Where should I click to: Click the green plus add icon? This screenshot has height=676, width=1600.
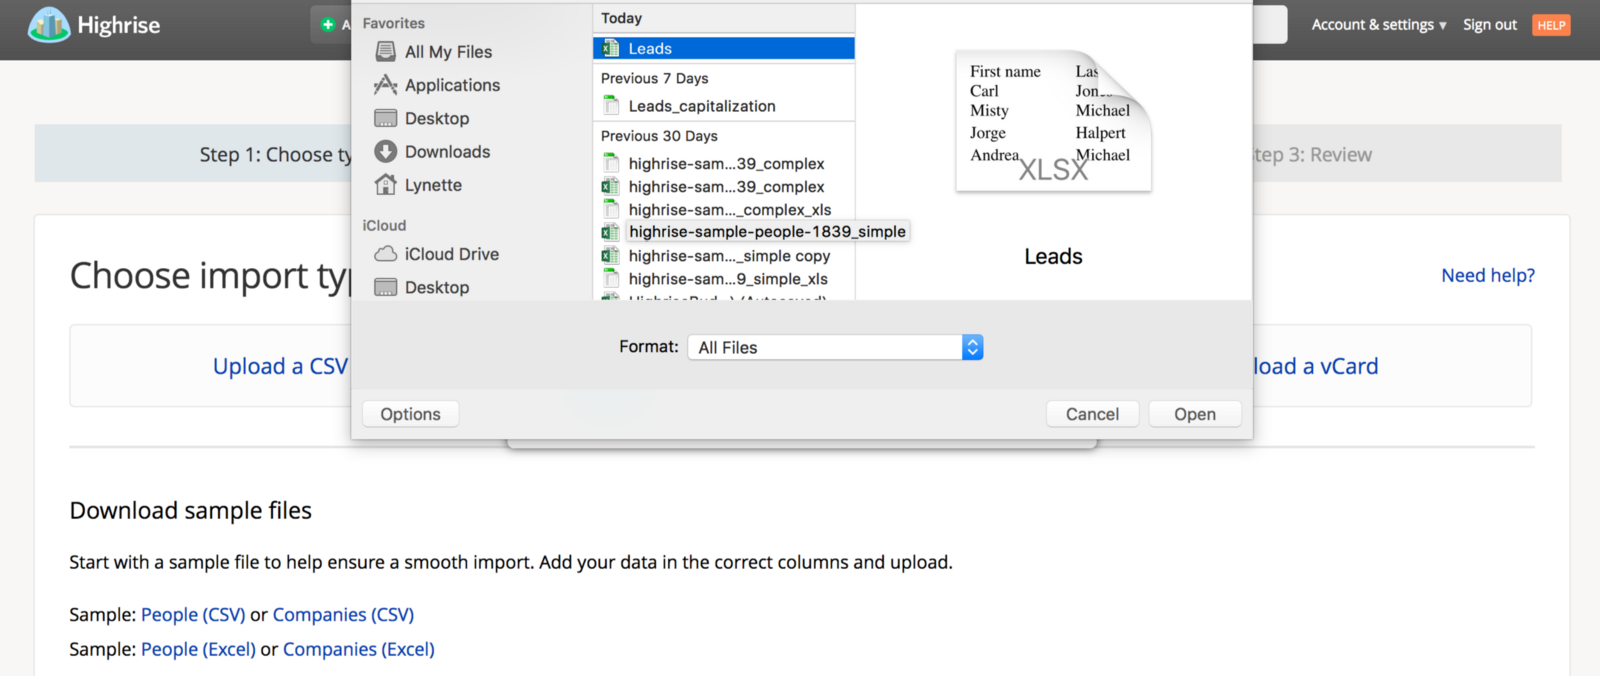(328, 25)
